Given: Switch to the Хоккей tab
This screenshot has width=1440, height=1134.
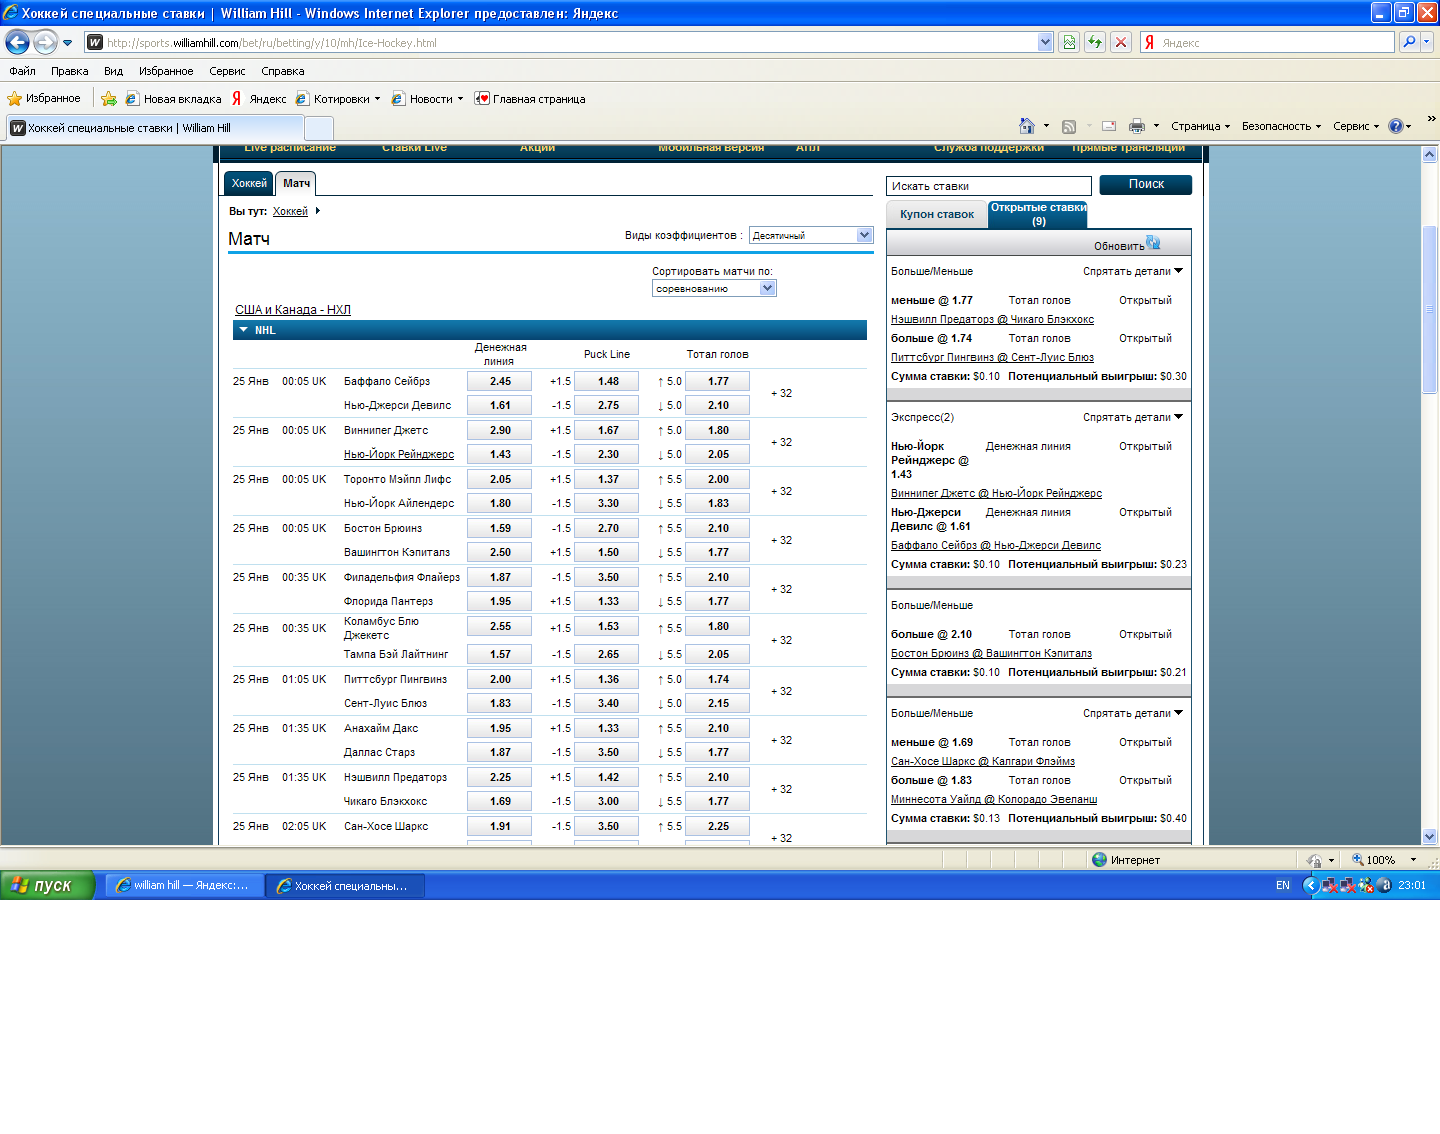Looking at the screenshot, I should (249, 183).
